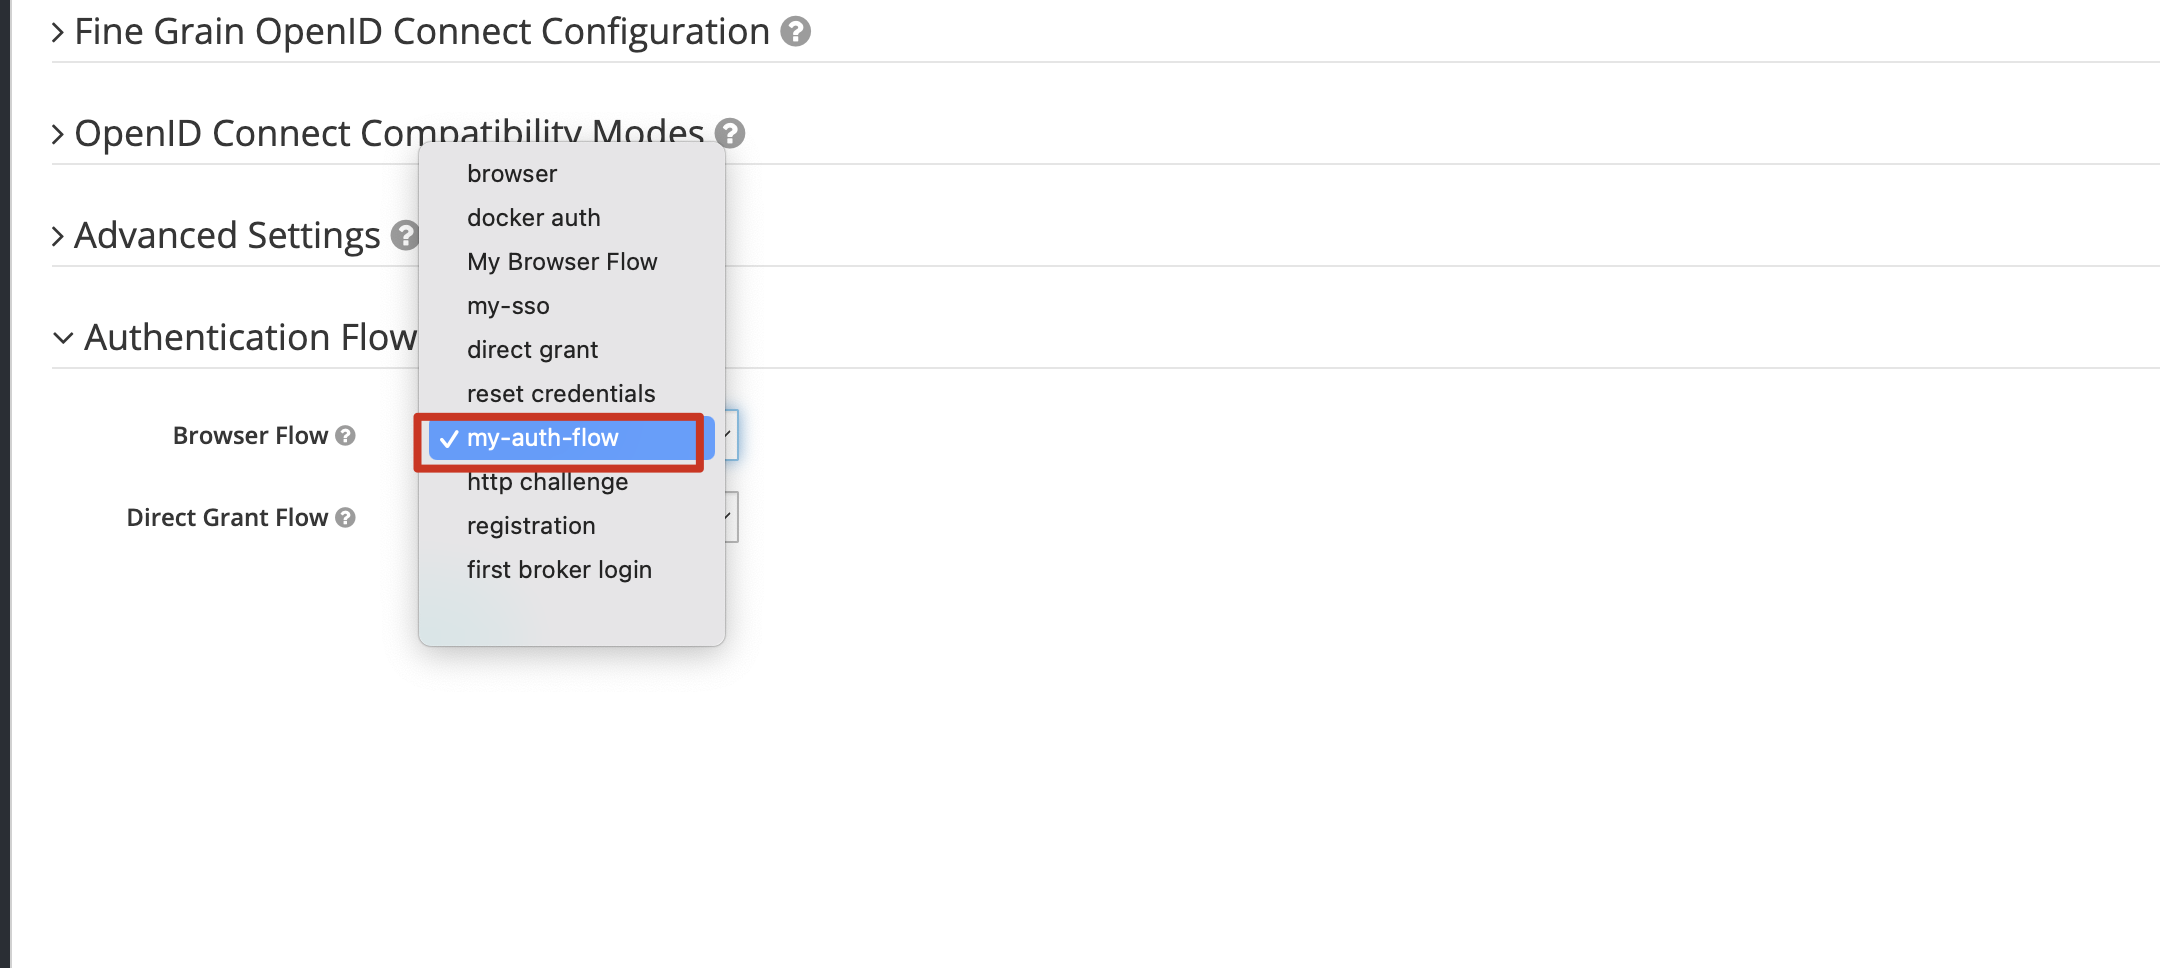Click help icon beside OpenID Connect Compatibility Modes

(730, 133)
